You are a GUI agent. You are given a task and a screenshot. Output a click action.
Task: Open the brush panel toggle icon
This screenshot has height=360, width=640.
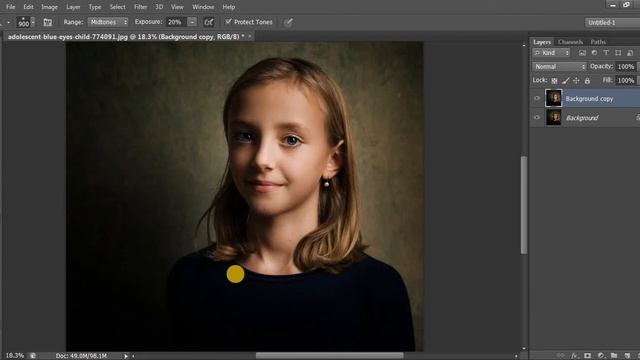pyautogui.click(x=48, y=22)
